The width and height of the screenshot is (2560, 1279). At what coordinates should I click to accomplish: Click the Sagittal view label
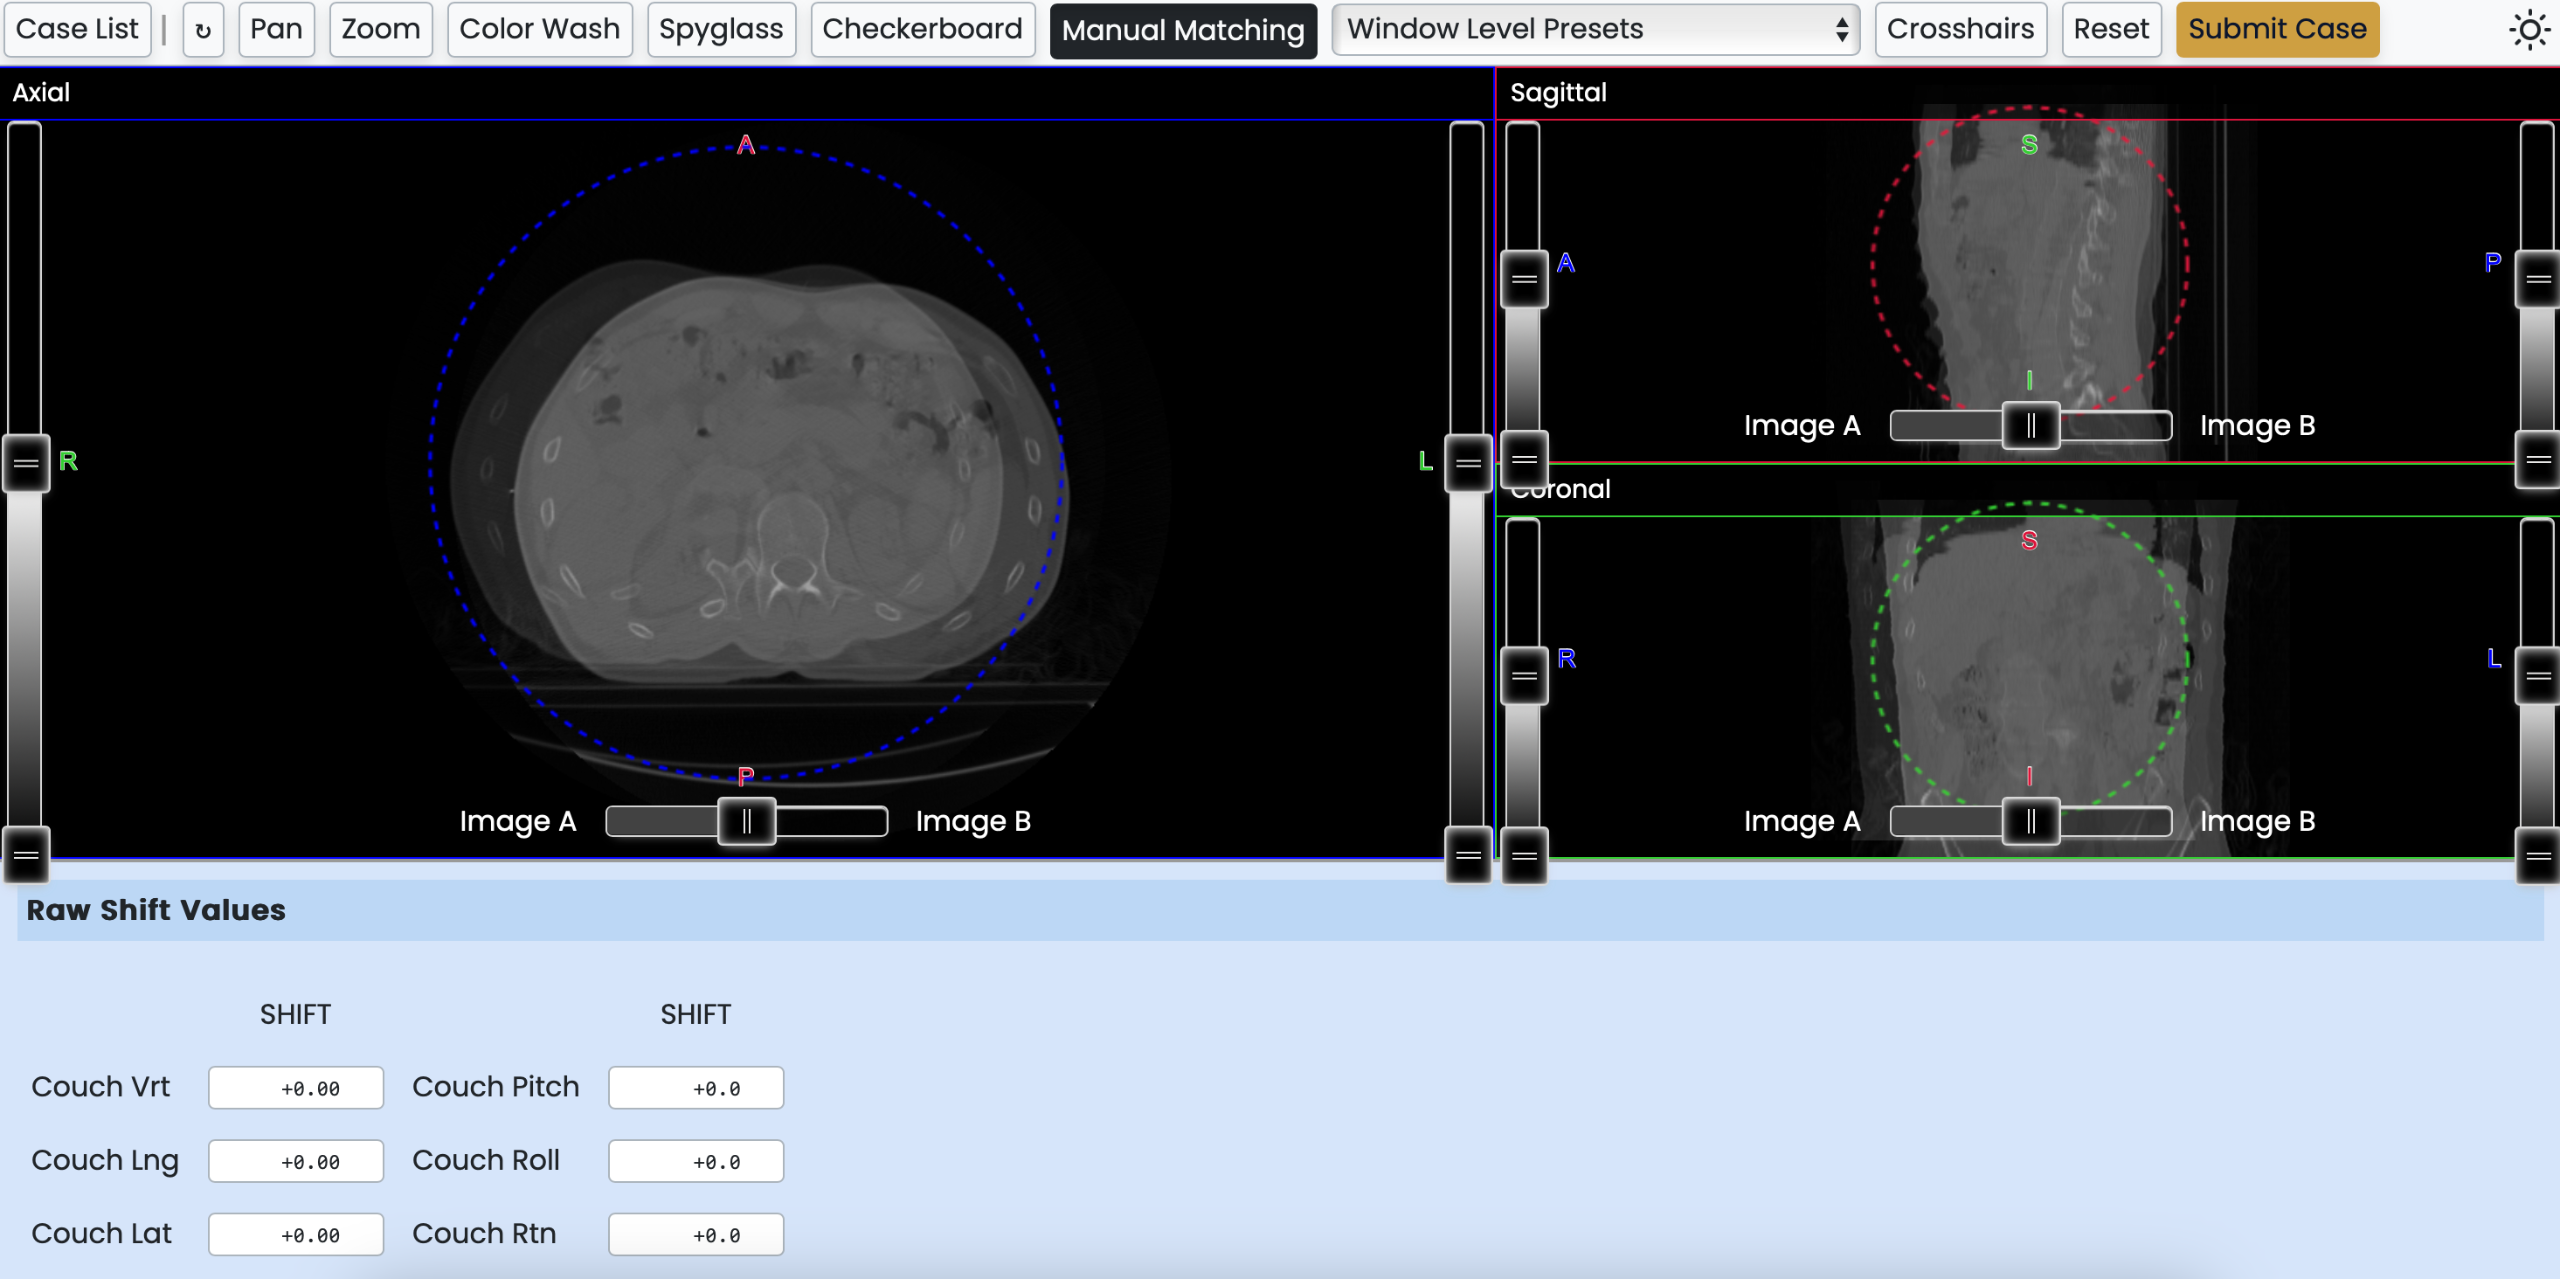[x=1558, y=92]
